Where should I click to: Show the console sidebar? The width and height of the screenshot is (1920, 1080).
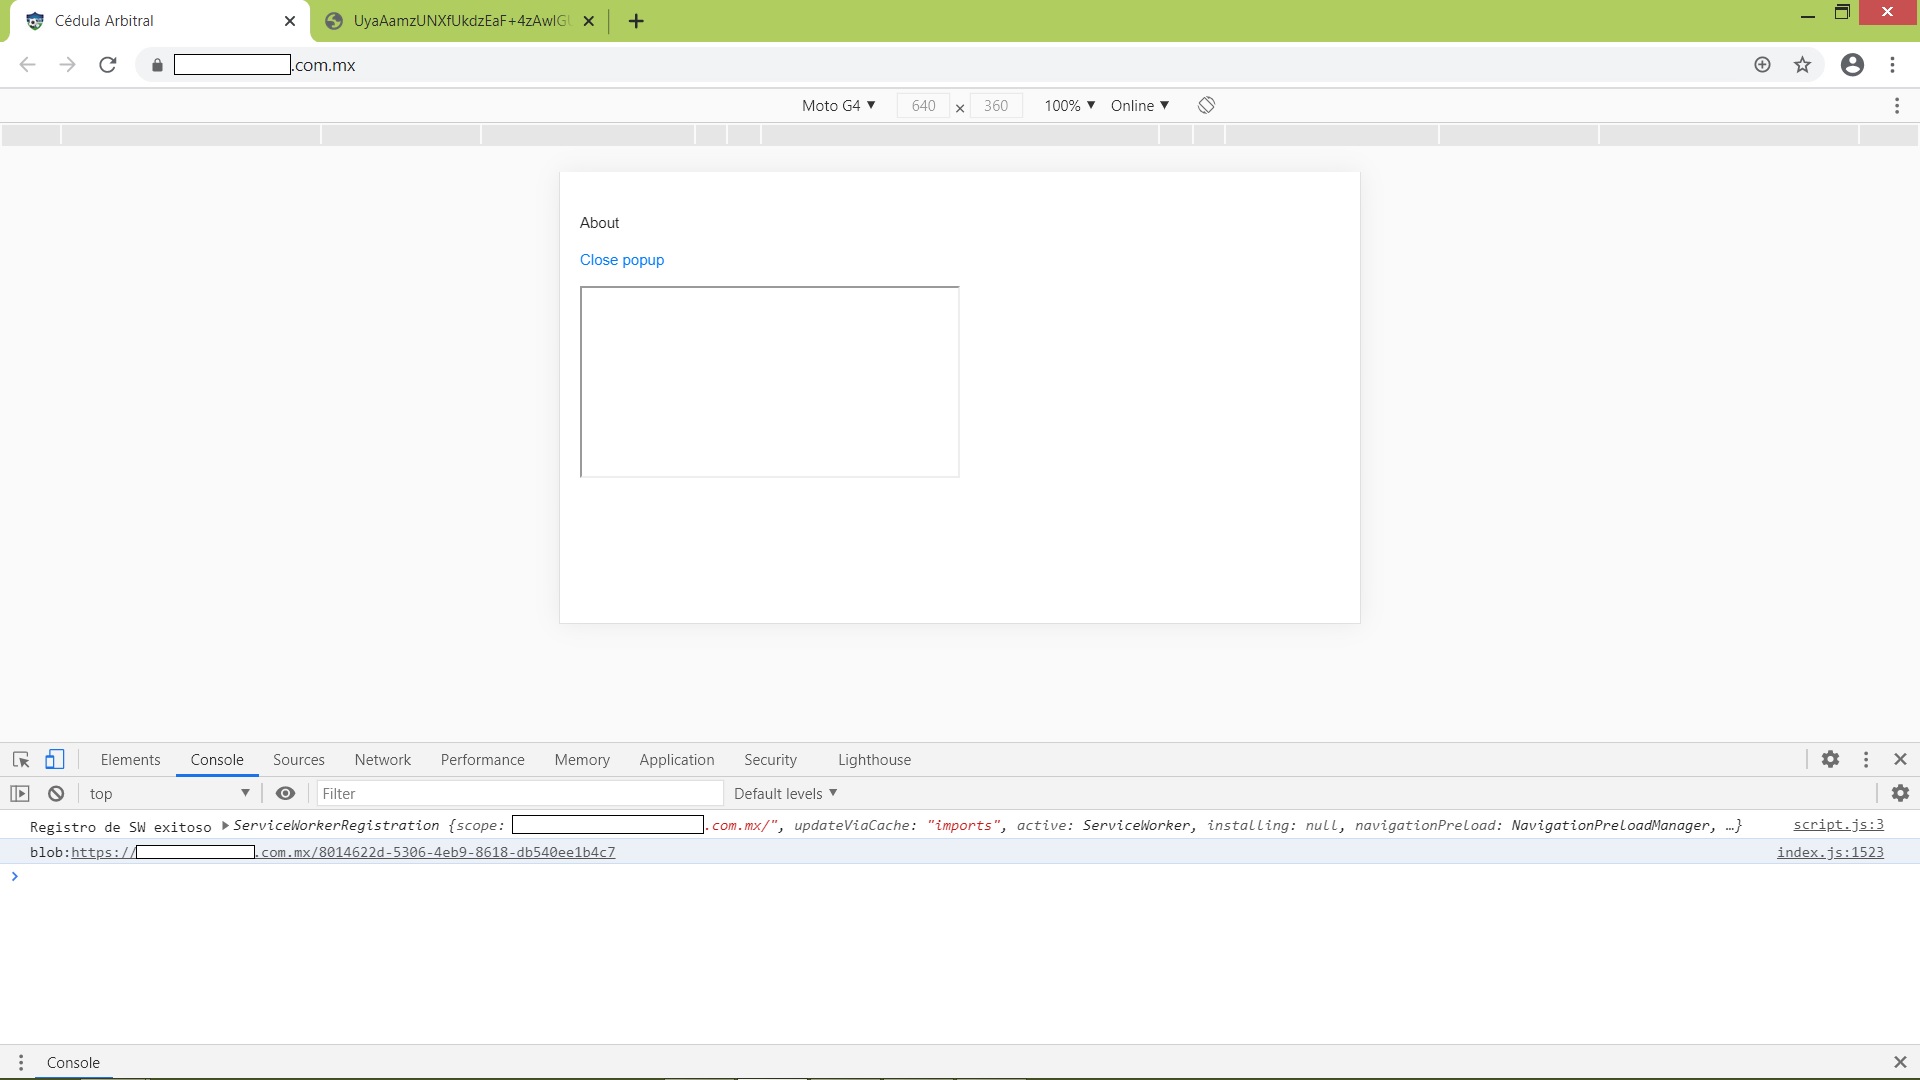point(20,793)
